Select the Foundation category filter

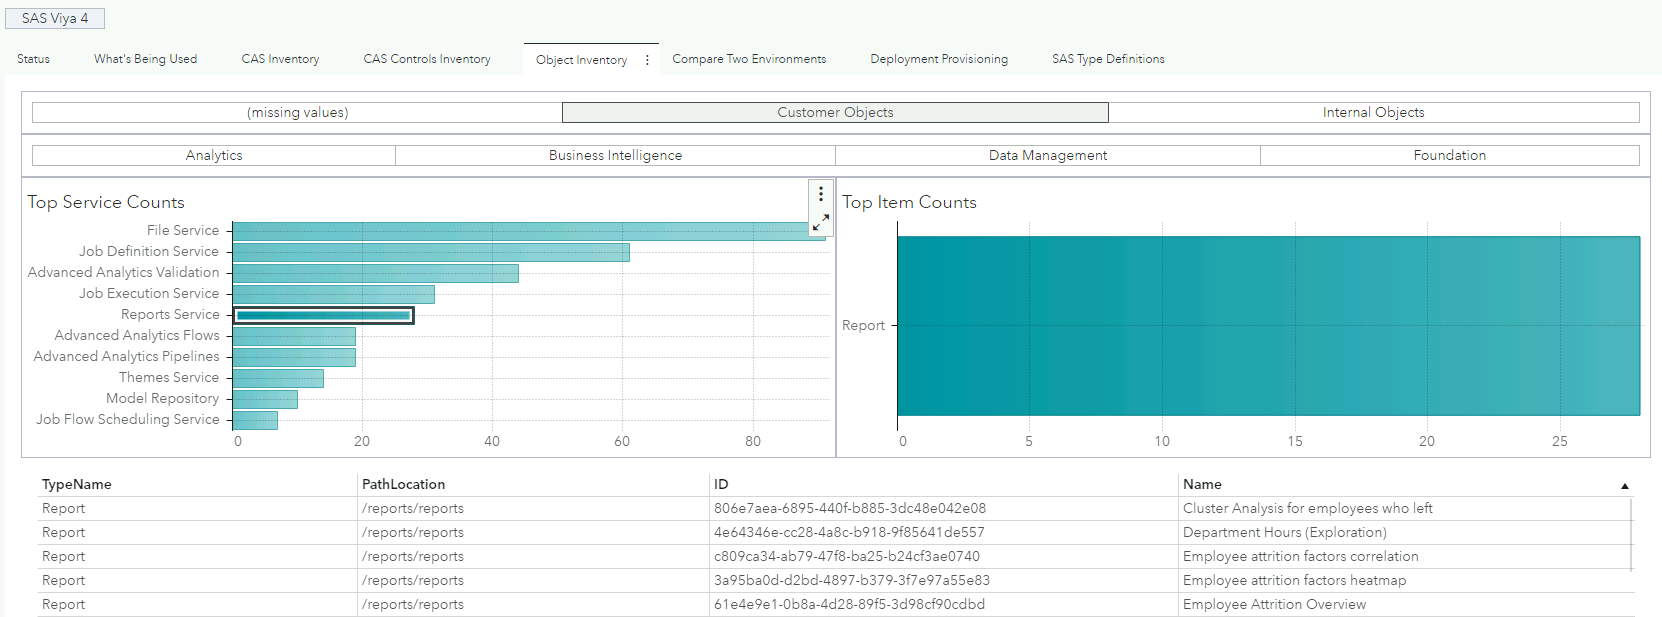[1449, 156]
